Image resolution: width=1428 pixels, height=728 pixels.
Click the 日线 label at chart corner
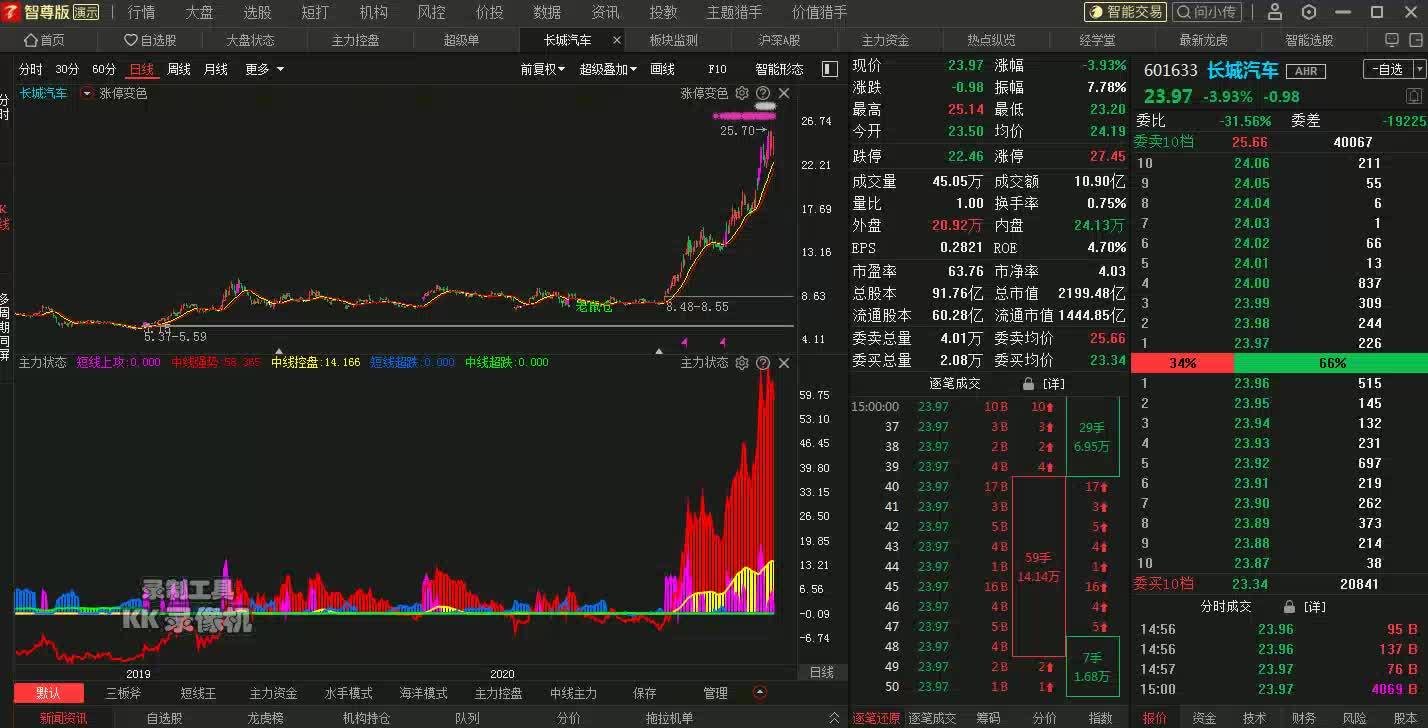pyautogui.click(x=821, y=672)
